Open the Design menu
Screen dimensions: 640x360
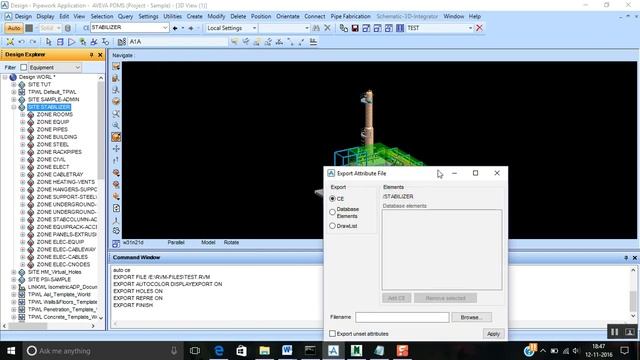pos(23,16)
